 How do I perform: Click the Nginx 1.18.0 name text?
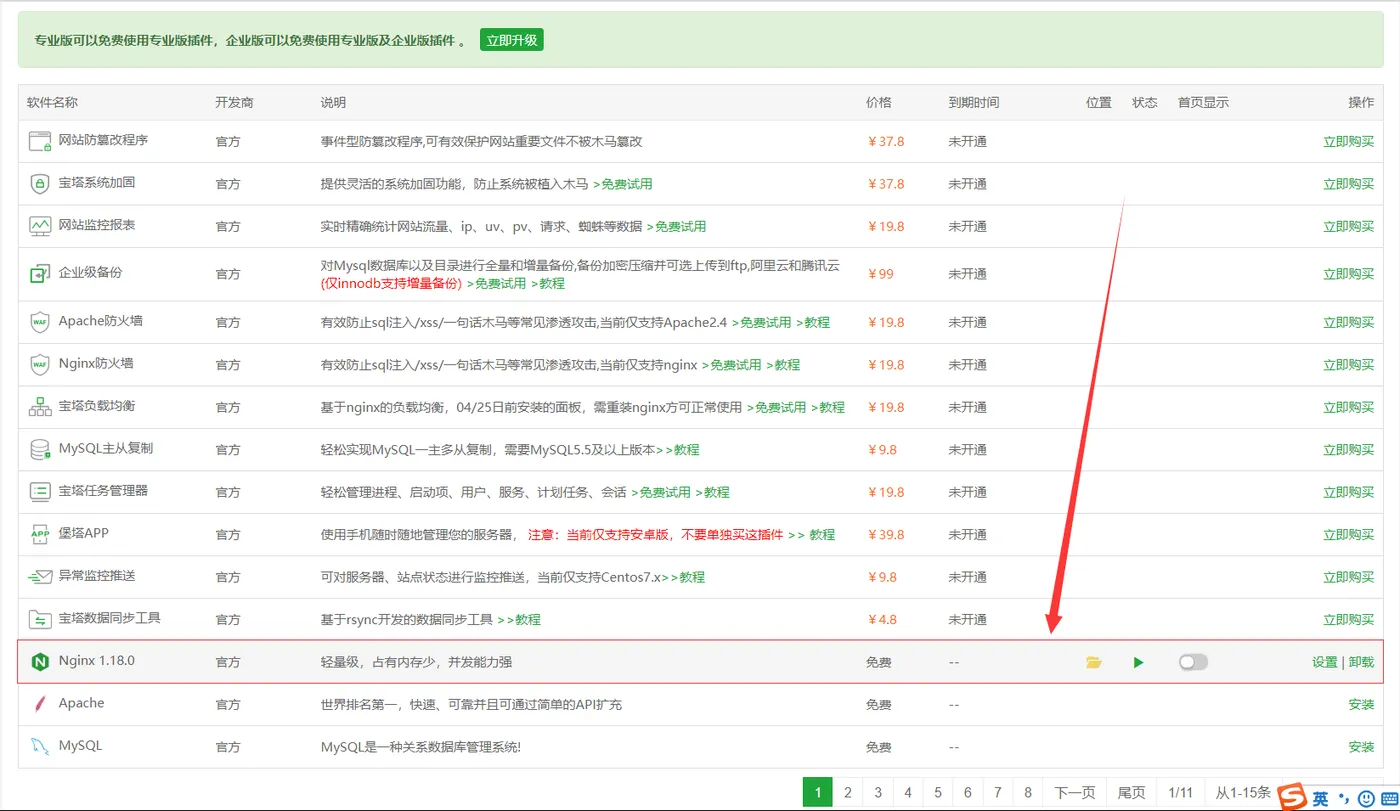click(x=97, y=661)
